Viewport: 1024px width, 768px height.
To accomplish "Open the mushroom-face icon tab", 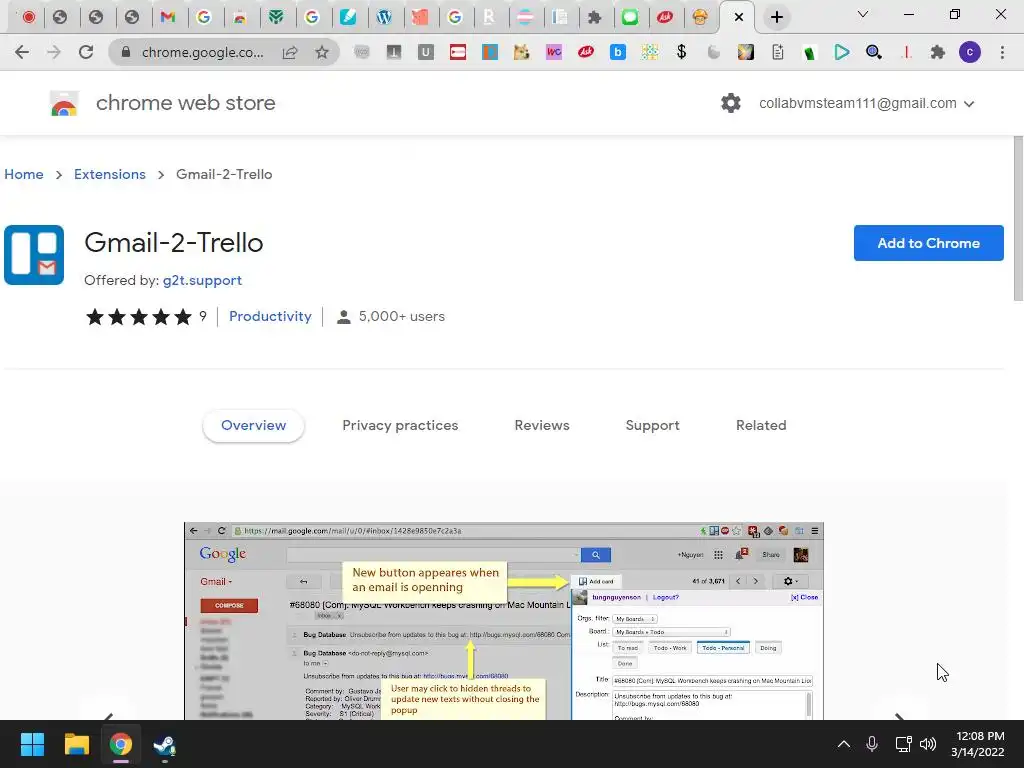I will [x=700, y=17].
